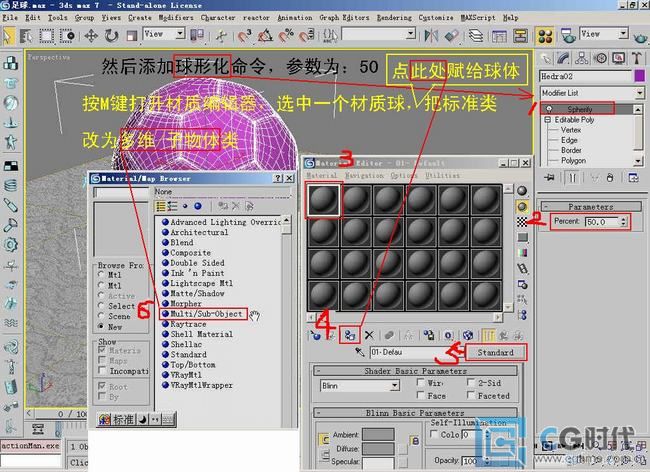Select the Spherify modifier in stack
The height and width of the screenshot is (472, 650).
coord(579,109)
